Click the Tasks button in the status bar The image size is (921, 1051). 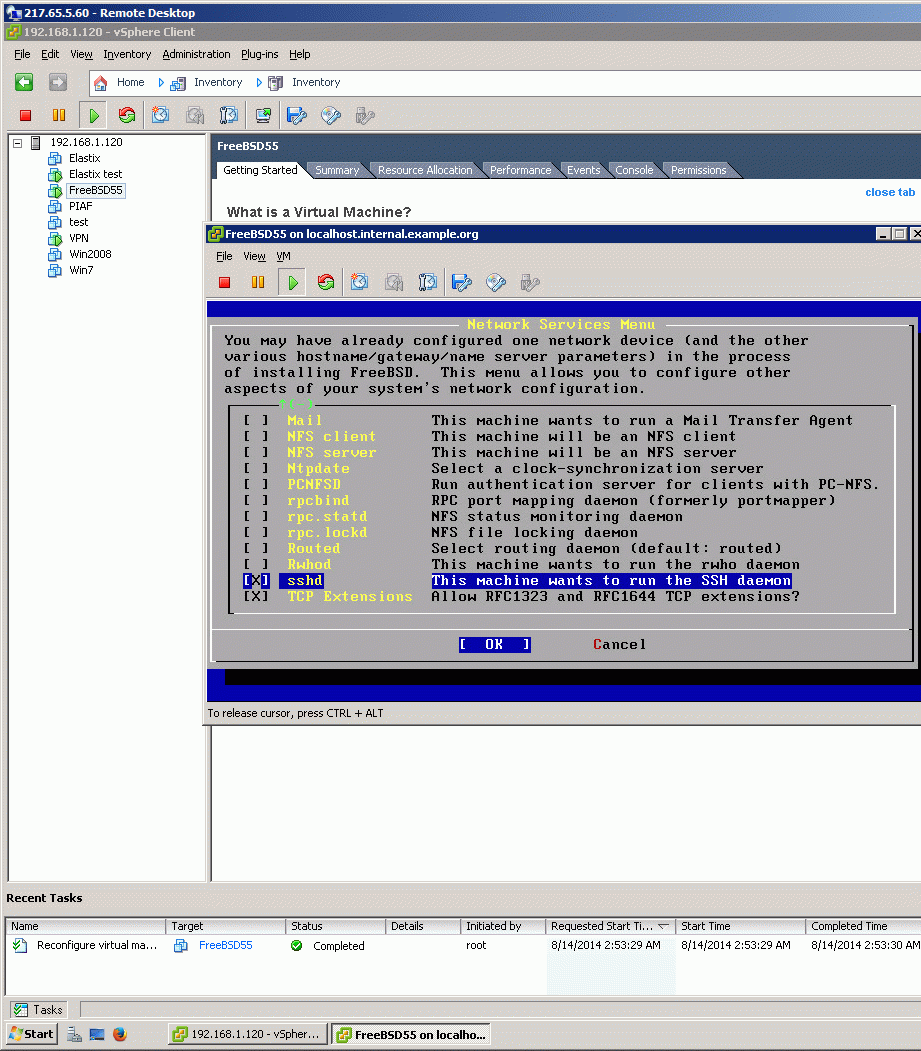pyautogui.click(x=39, y=1009)
